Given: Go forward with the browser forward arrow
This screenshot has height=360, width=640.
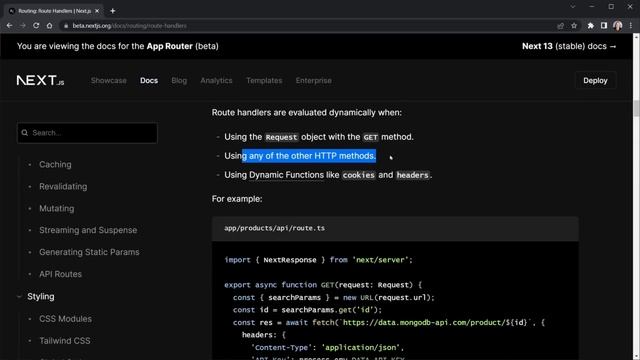Looking at the screenshot, I should [23, 25].
